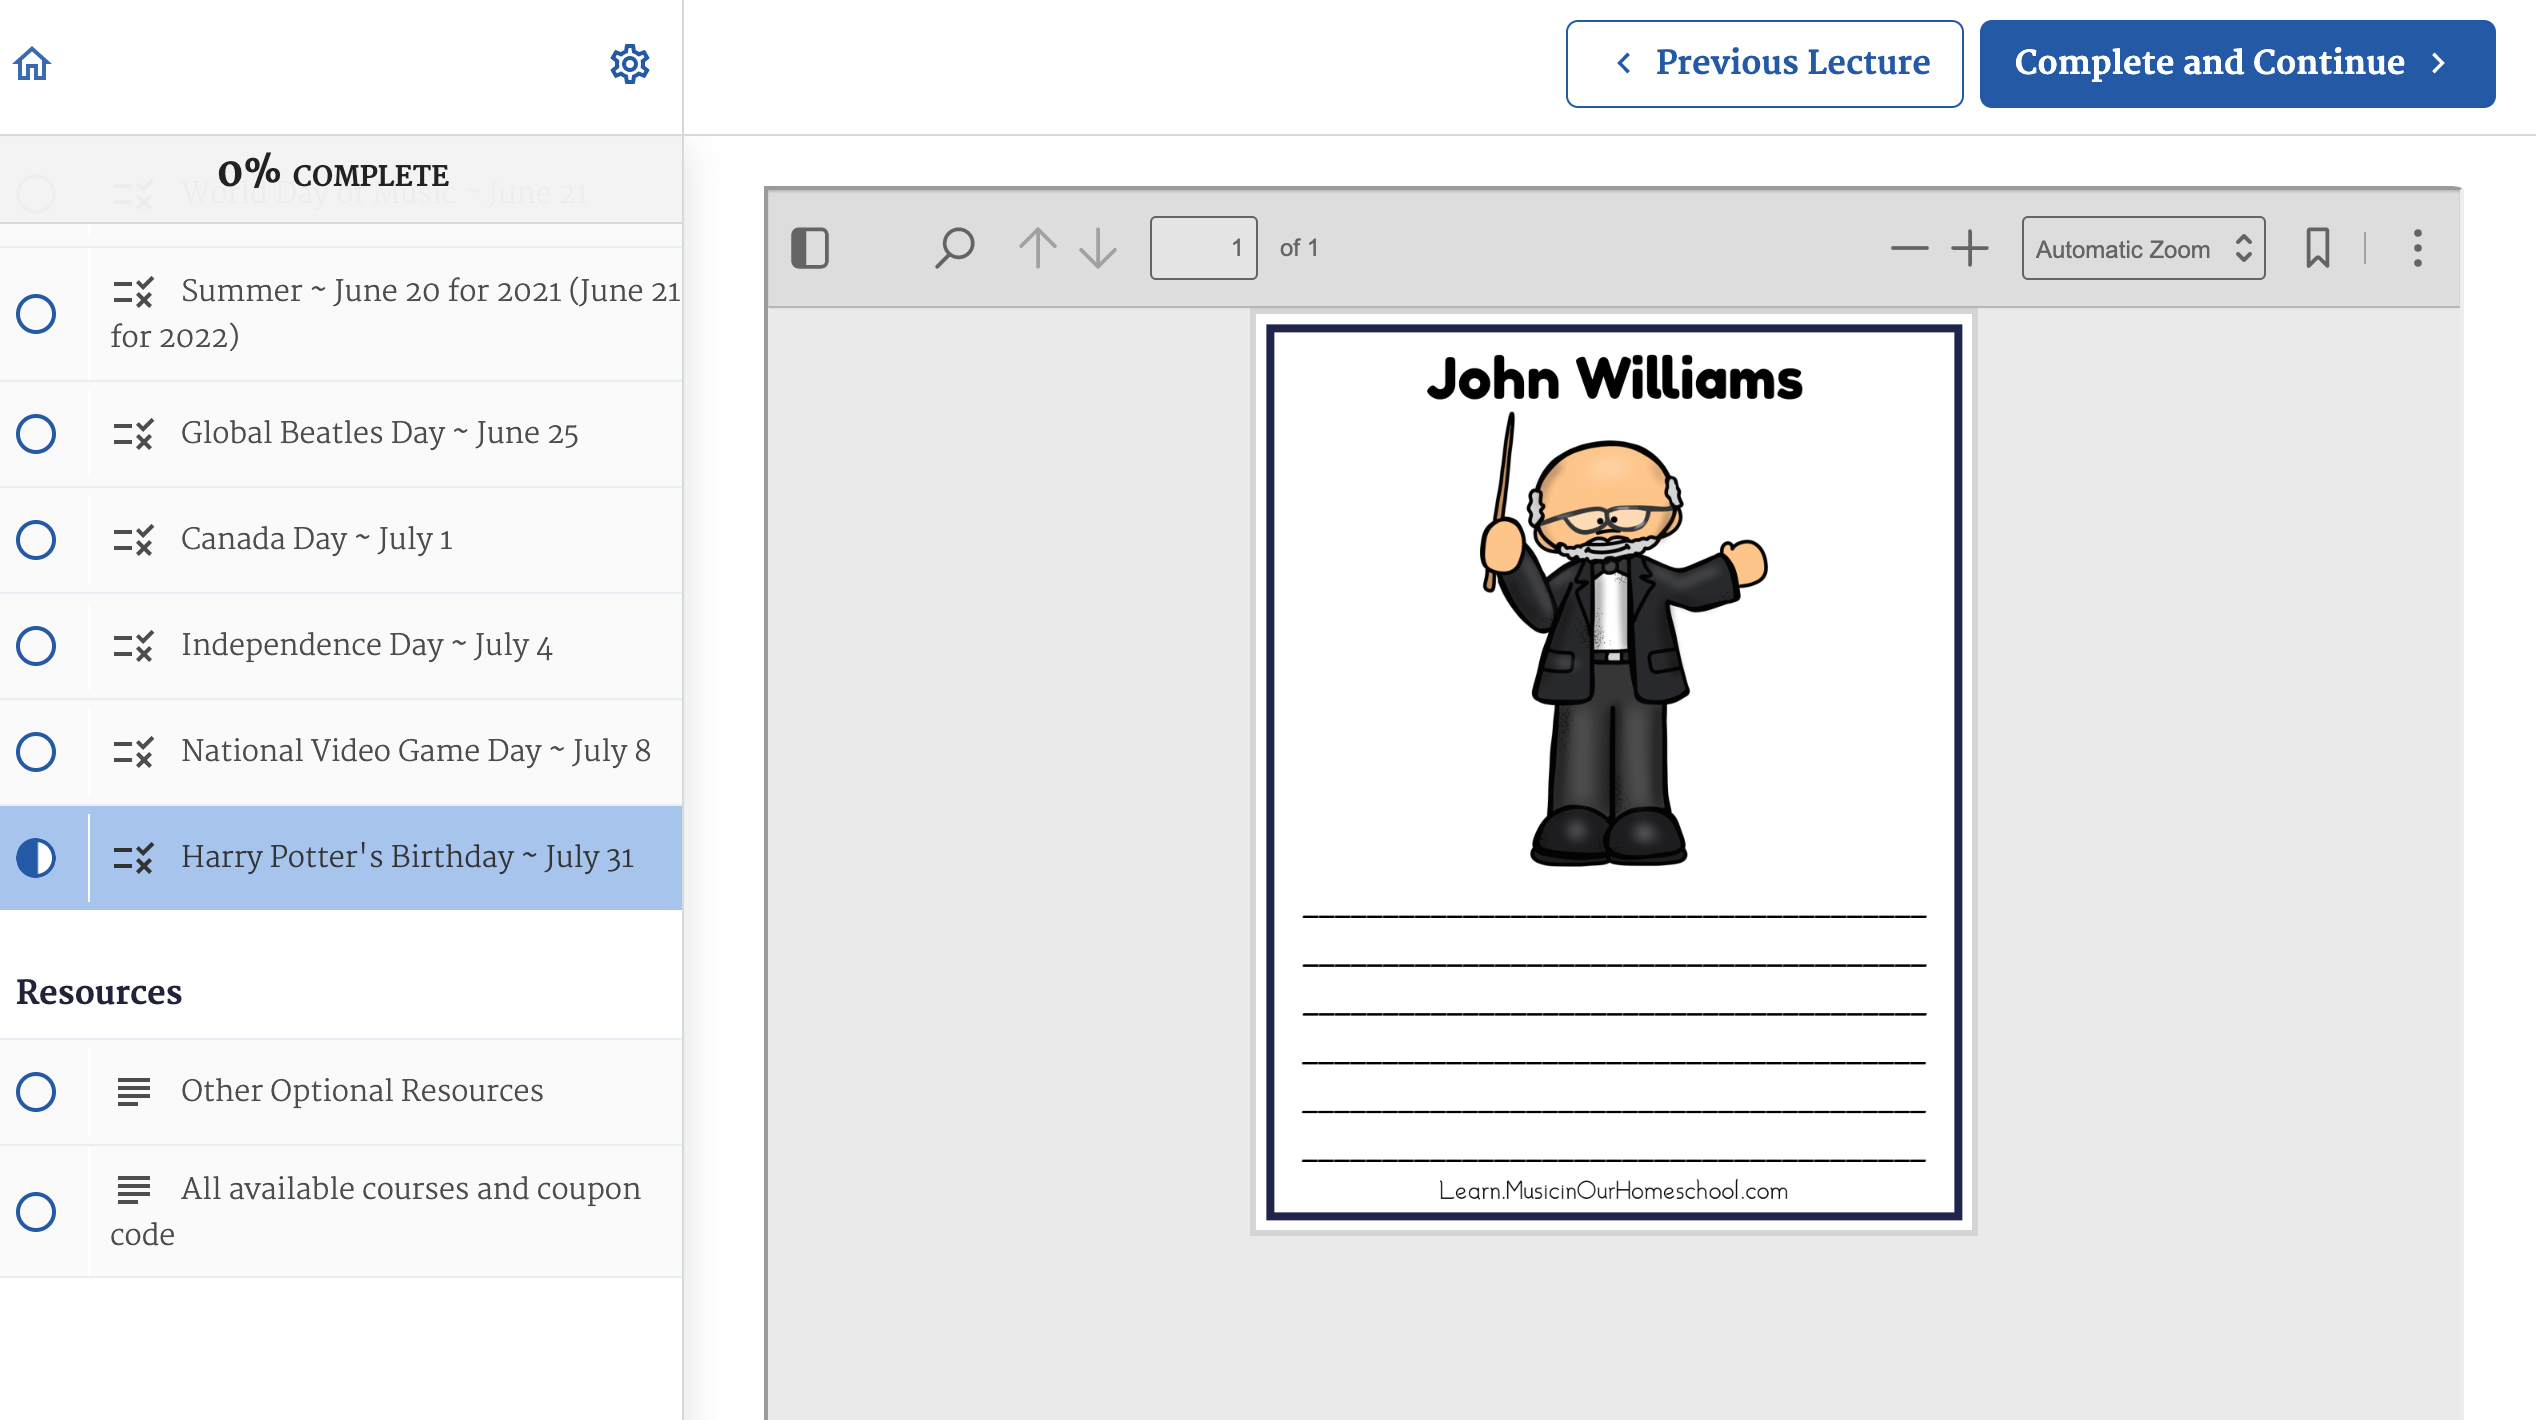The height and width of the screenshot is (1420, 2536).
Task: Open National Video Game Day ~ July 8
Action: pos(341,752)
